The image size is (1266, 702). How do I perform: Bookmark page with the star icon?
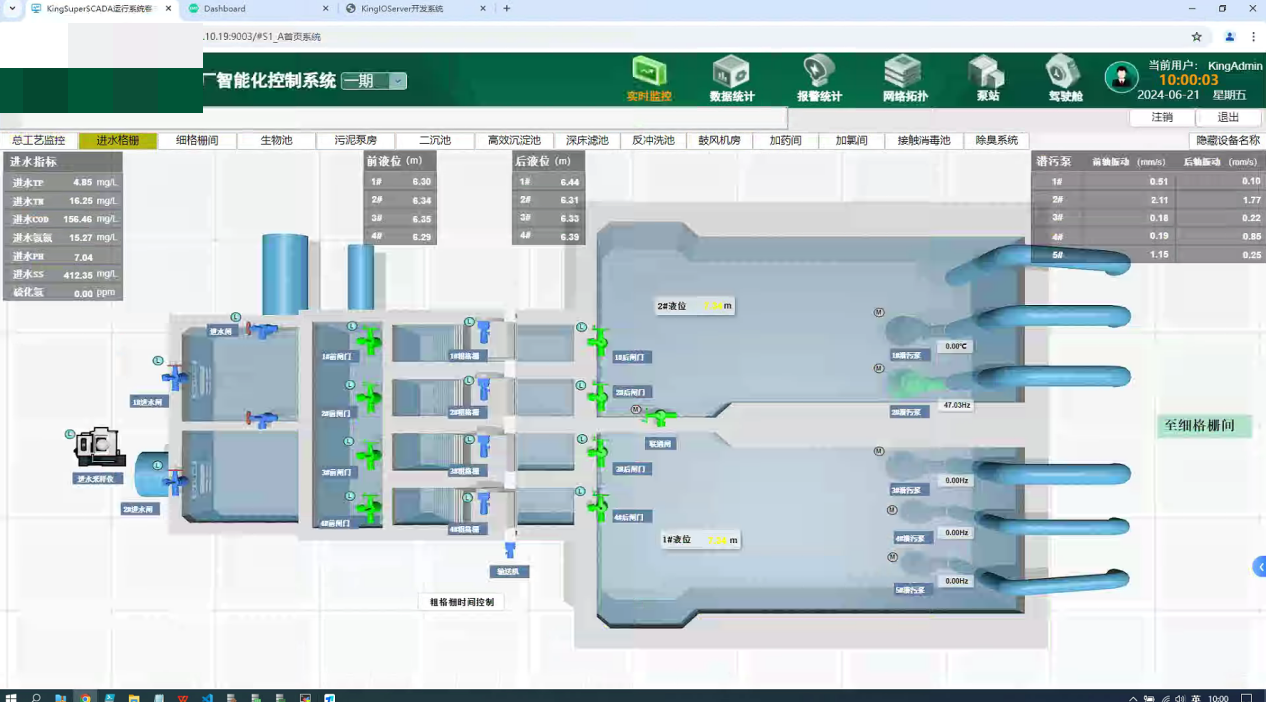(x=1197, y=37)
